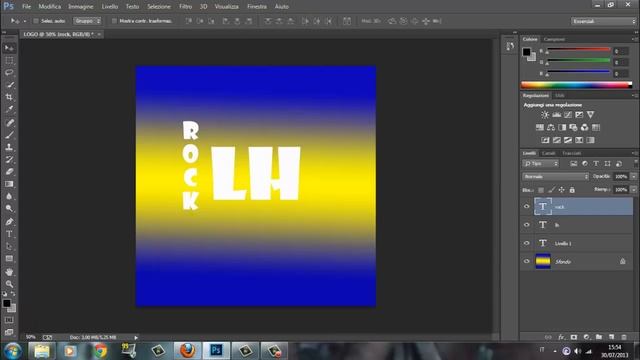Select the Eraser tool
This screenshot has height=360, width=640.
(x=9, y=171)
